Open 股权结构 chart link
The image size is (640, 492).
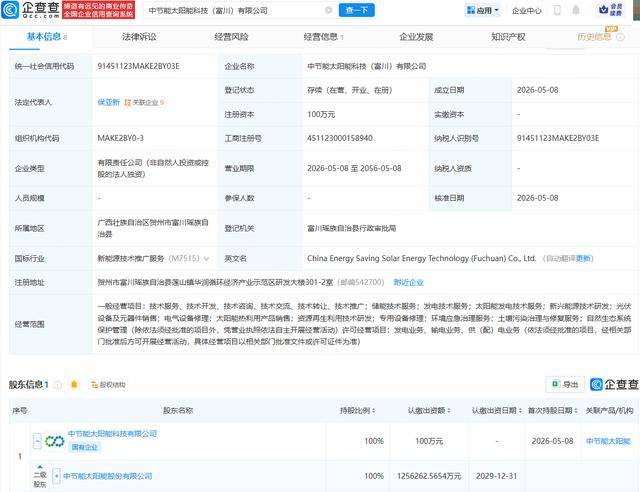point(108,385)
